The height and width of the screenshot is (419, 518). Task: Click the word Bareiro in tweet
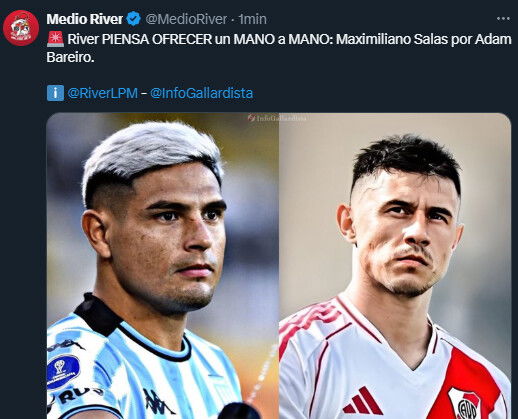pyautogui.click(x=70, y=57)
